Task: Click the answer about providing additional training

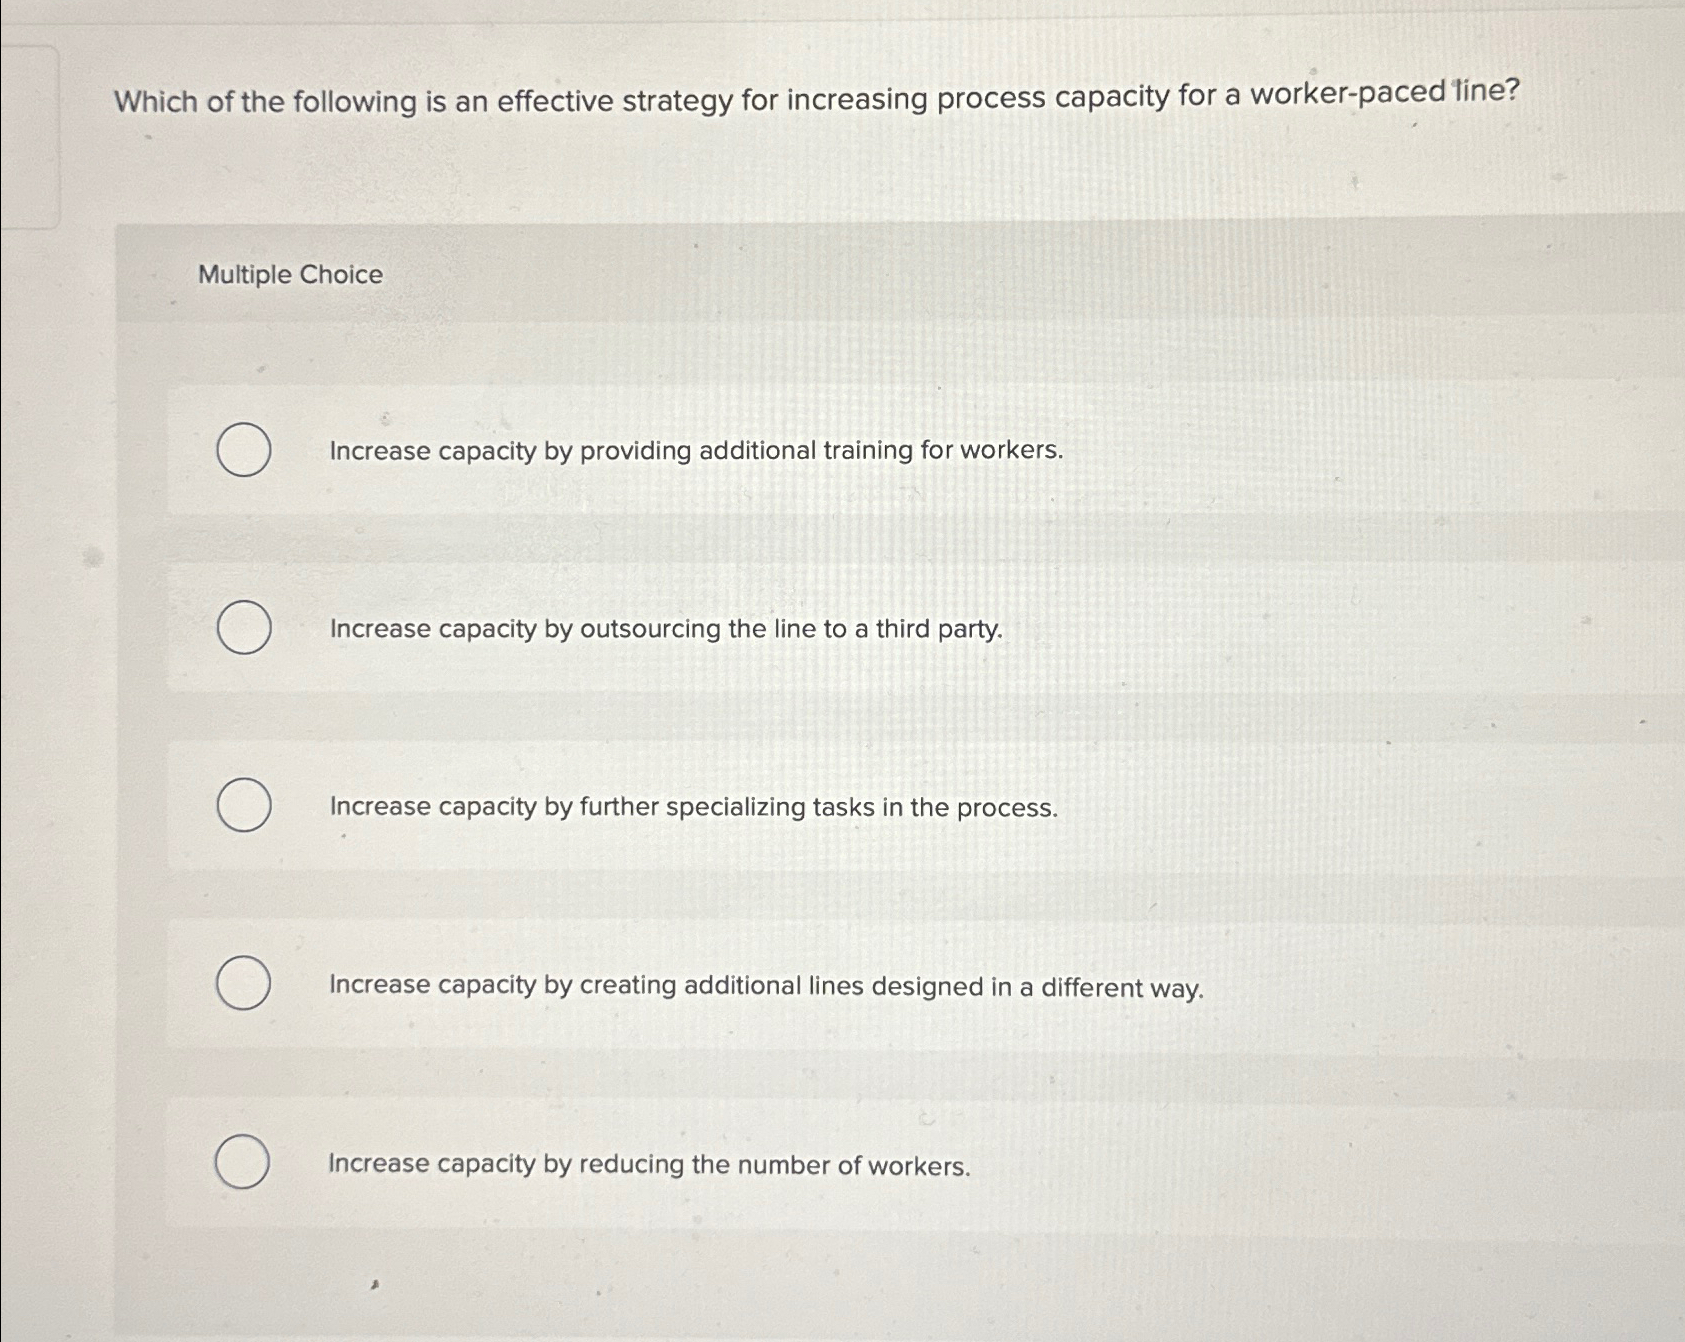Action: [695, 452]
